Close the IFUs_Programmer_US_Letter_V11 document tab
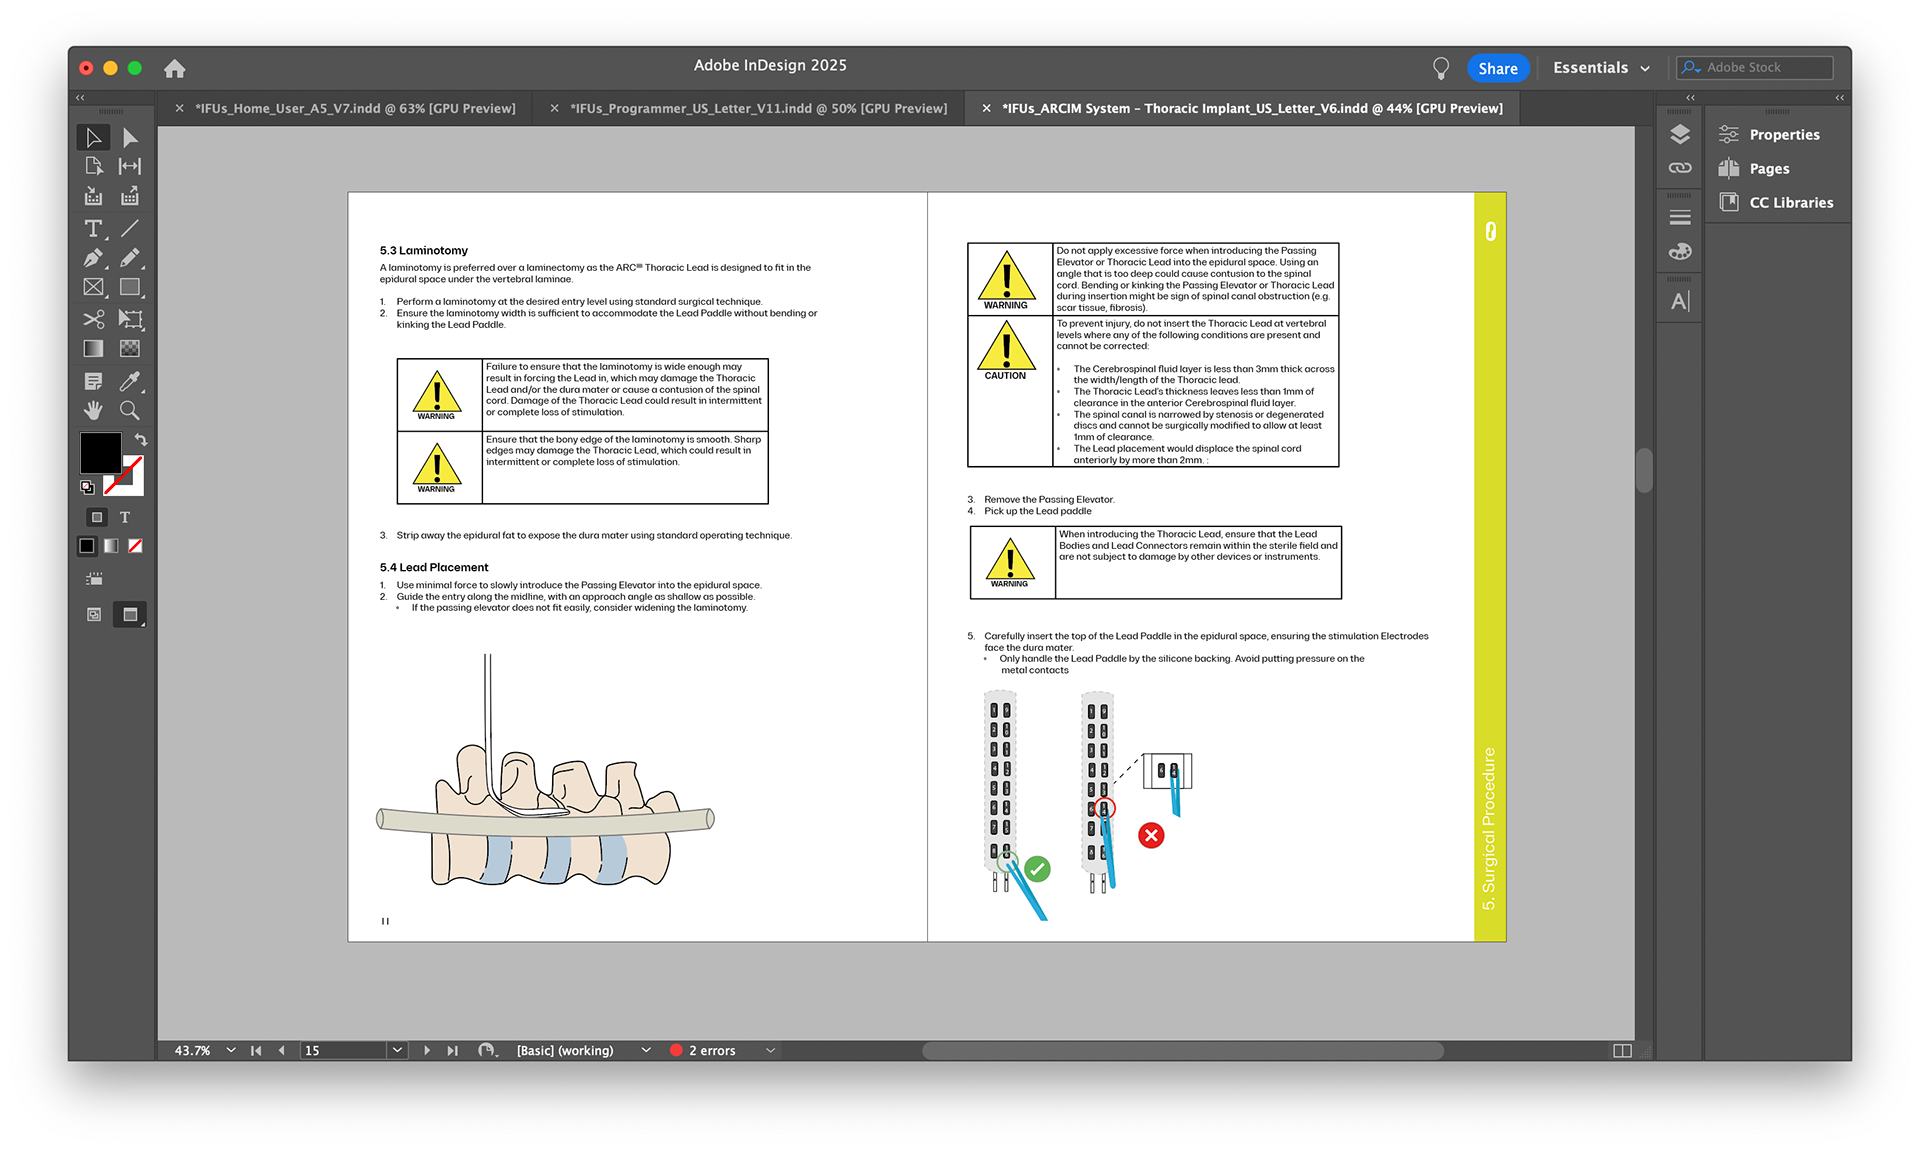Image resolution: width=1920 pixels, height=1151 pixels. tap(554, 108)
